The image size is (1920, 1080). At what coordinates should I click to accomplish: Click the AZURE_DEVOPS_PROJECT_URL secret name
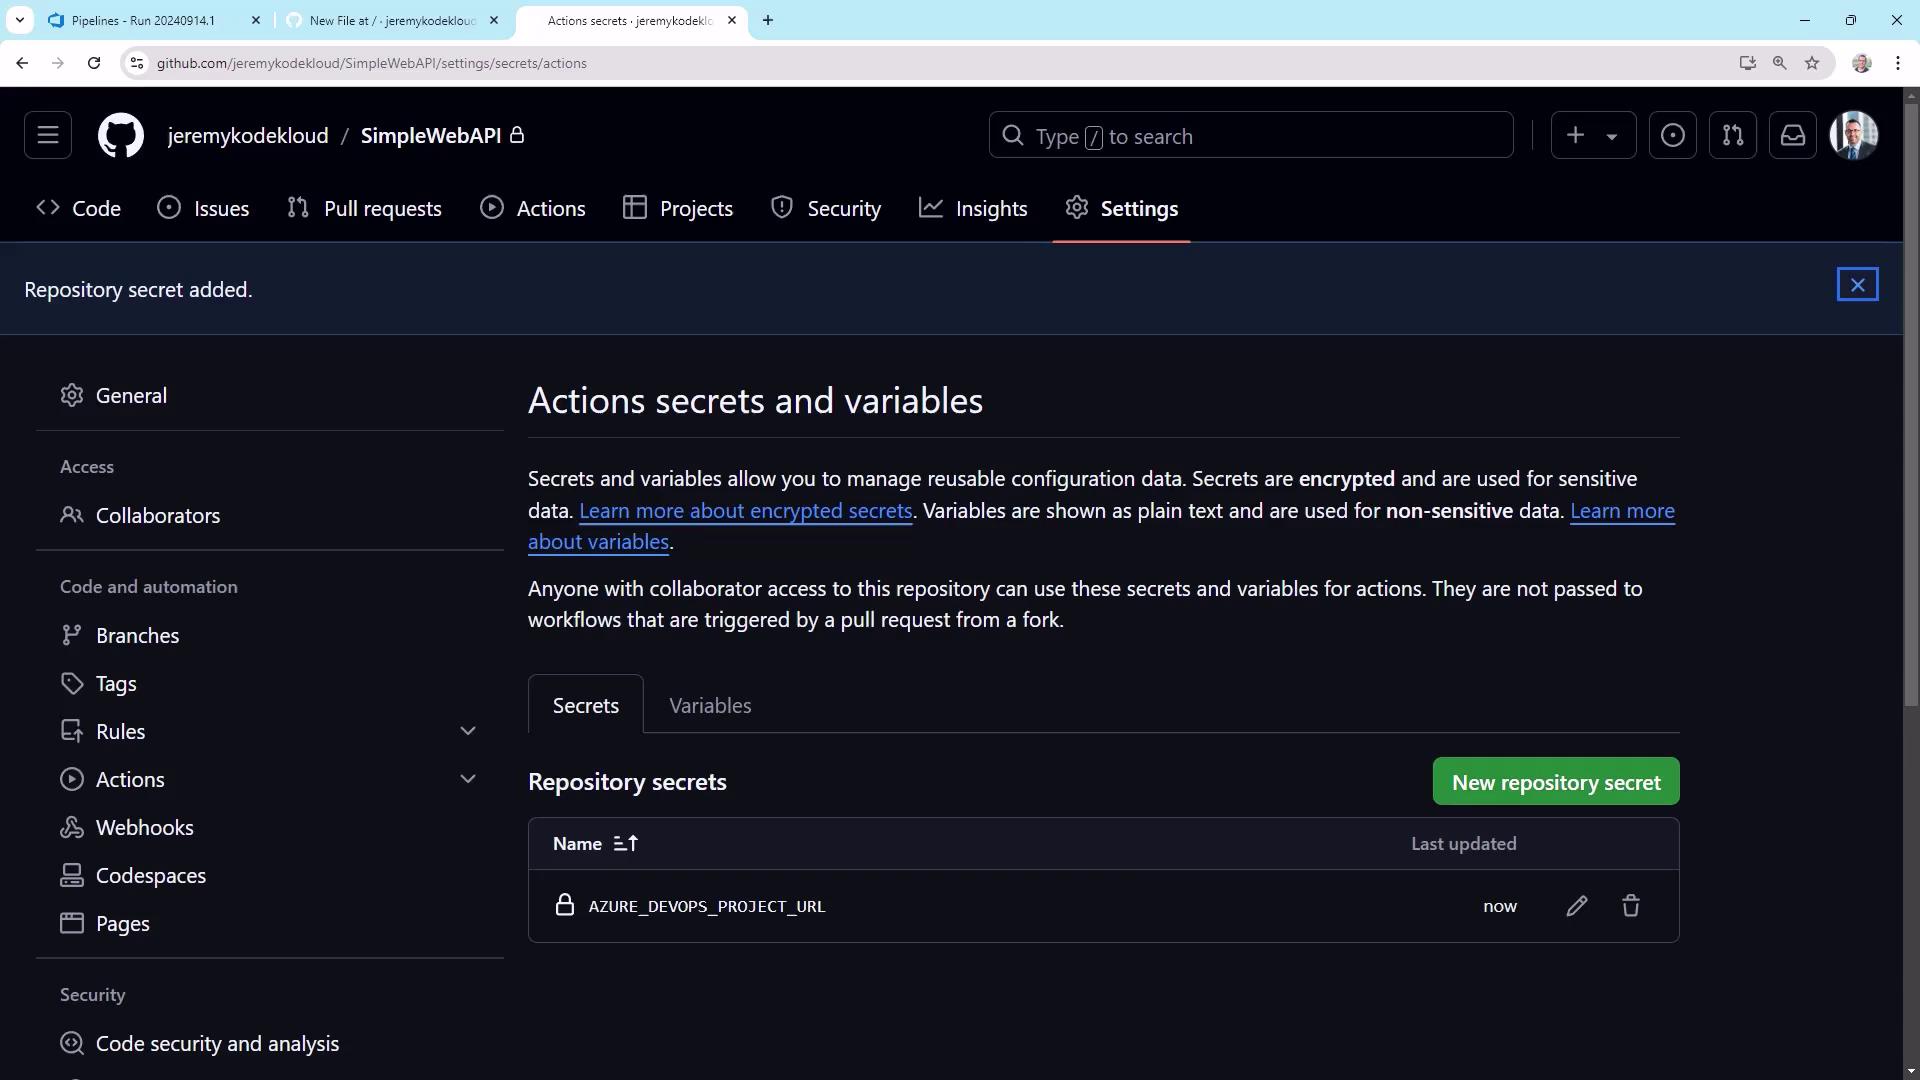click(706, 906)
